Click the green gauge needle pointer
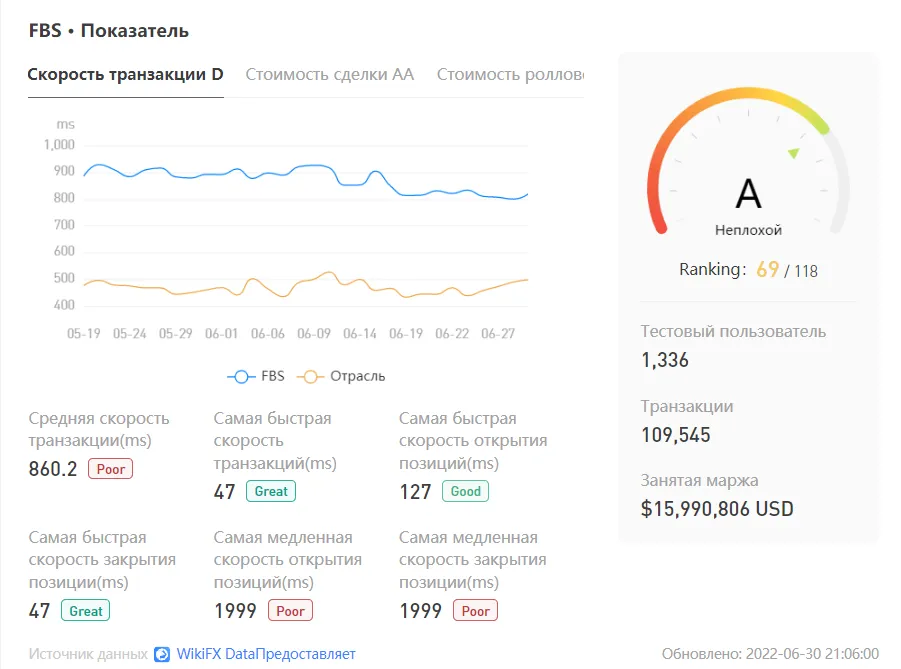 tap(794, 153)
